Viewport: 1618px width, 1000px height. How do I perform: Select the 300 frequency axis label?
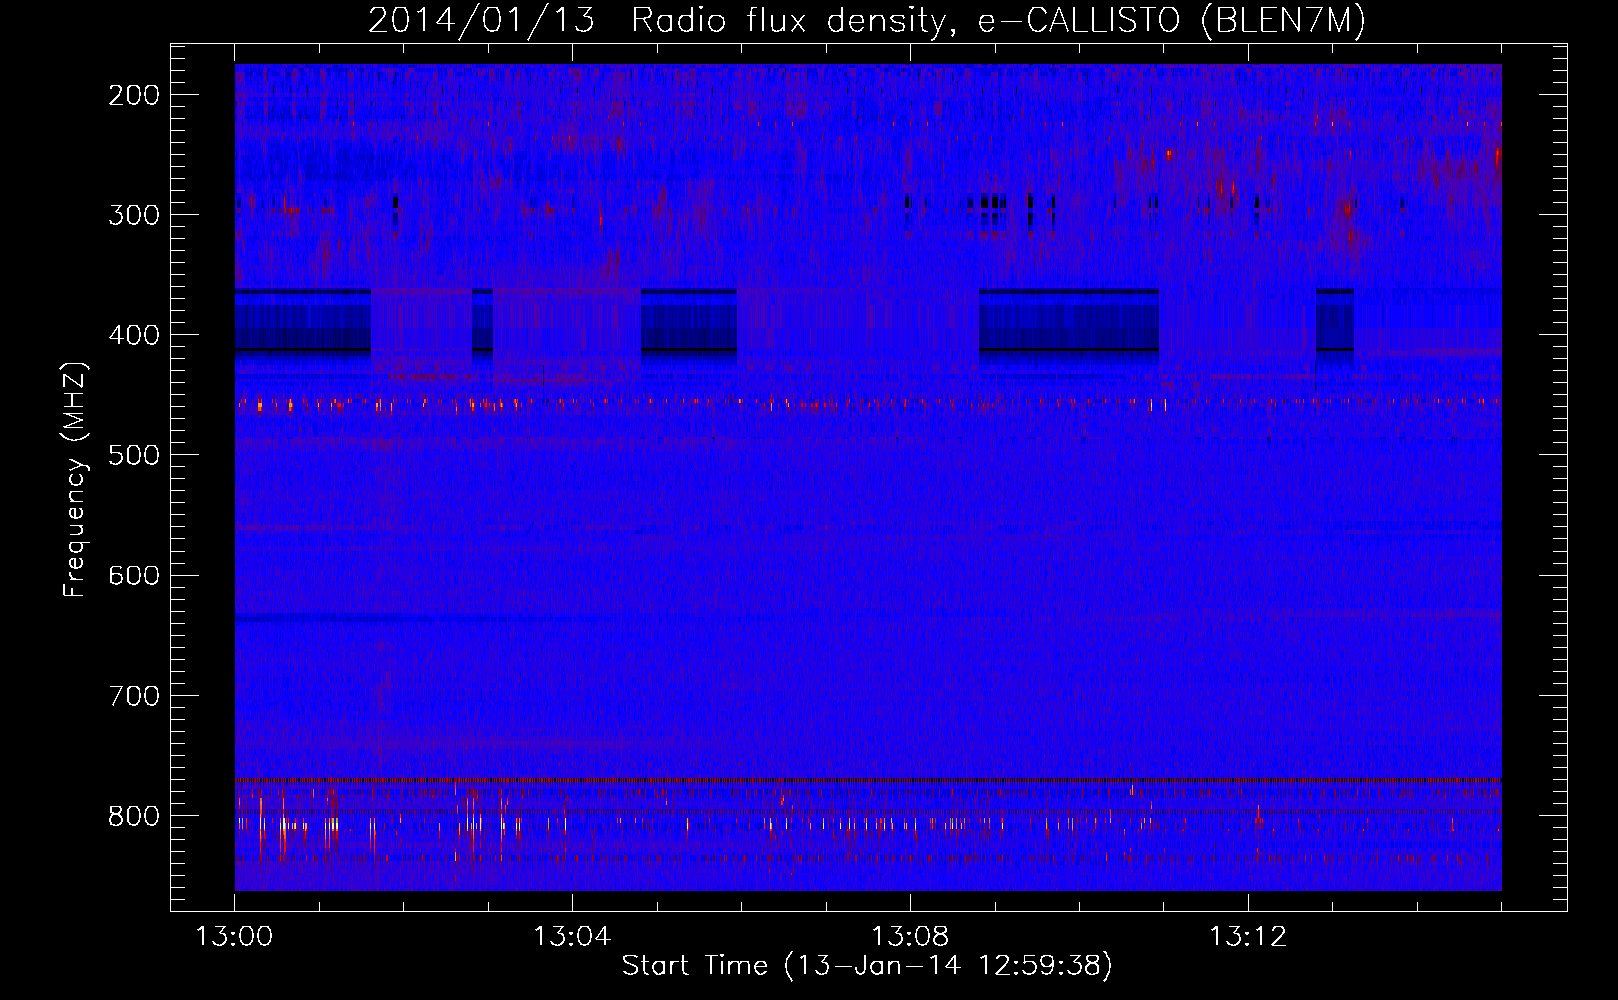[x=134, y=215]
